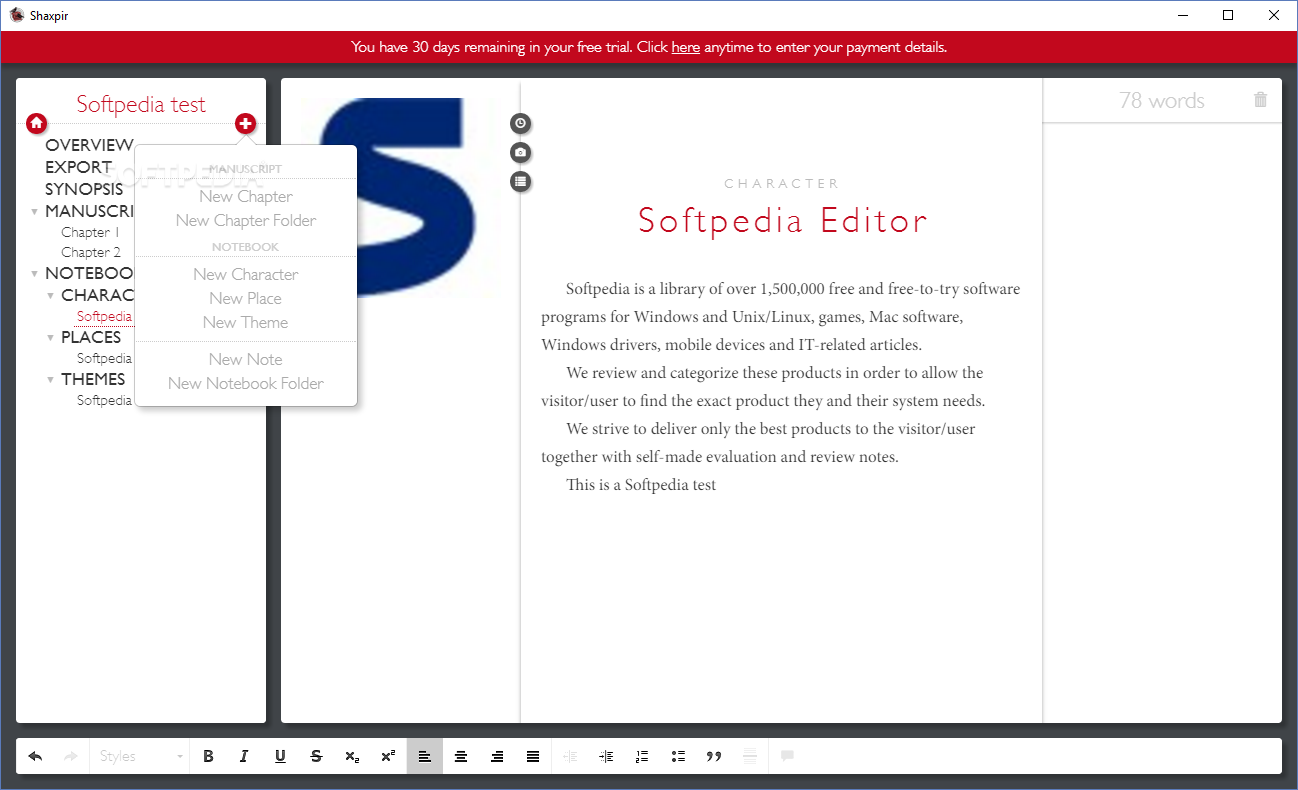Screen dimensions: 1298x790
Task: Choose New Theme from the menu
Action: point(246,322)
